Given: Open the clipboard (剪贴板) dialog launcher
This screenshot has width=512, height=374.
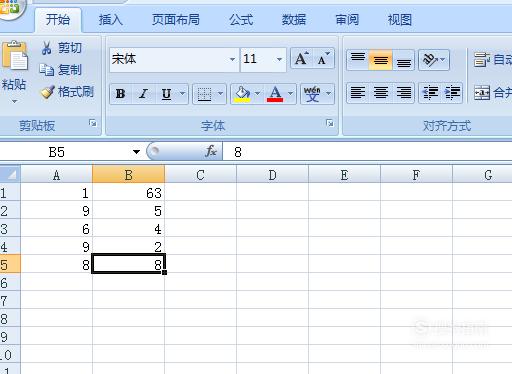Looking at the screenshot, I should (93, 123).
